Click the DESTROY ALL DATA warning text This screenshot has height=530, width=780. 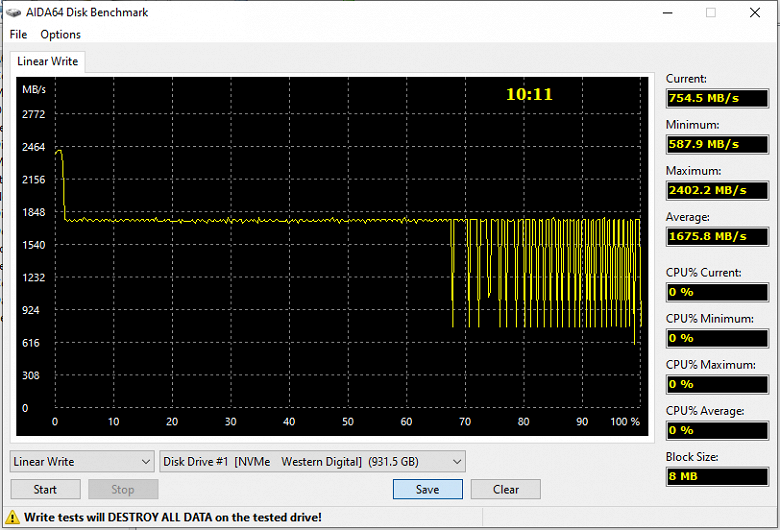point(172,517)
